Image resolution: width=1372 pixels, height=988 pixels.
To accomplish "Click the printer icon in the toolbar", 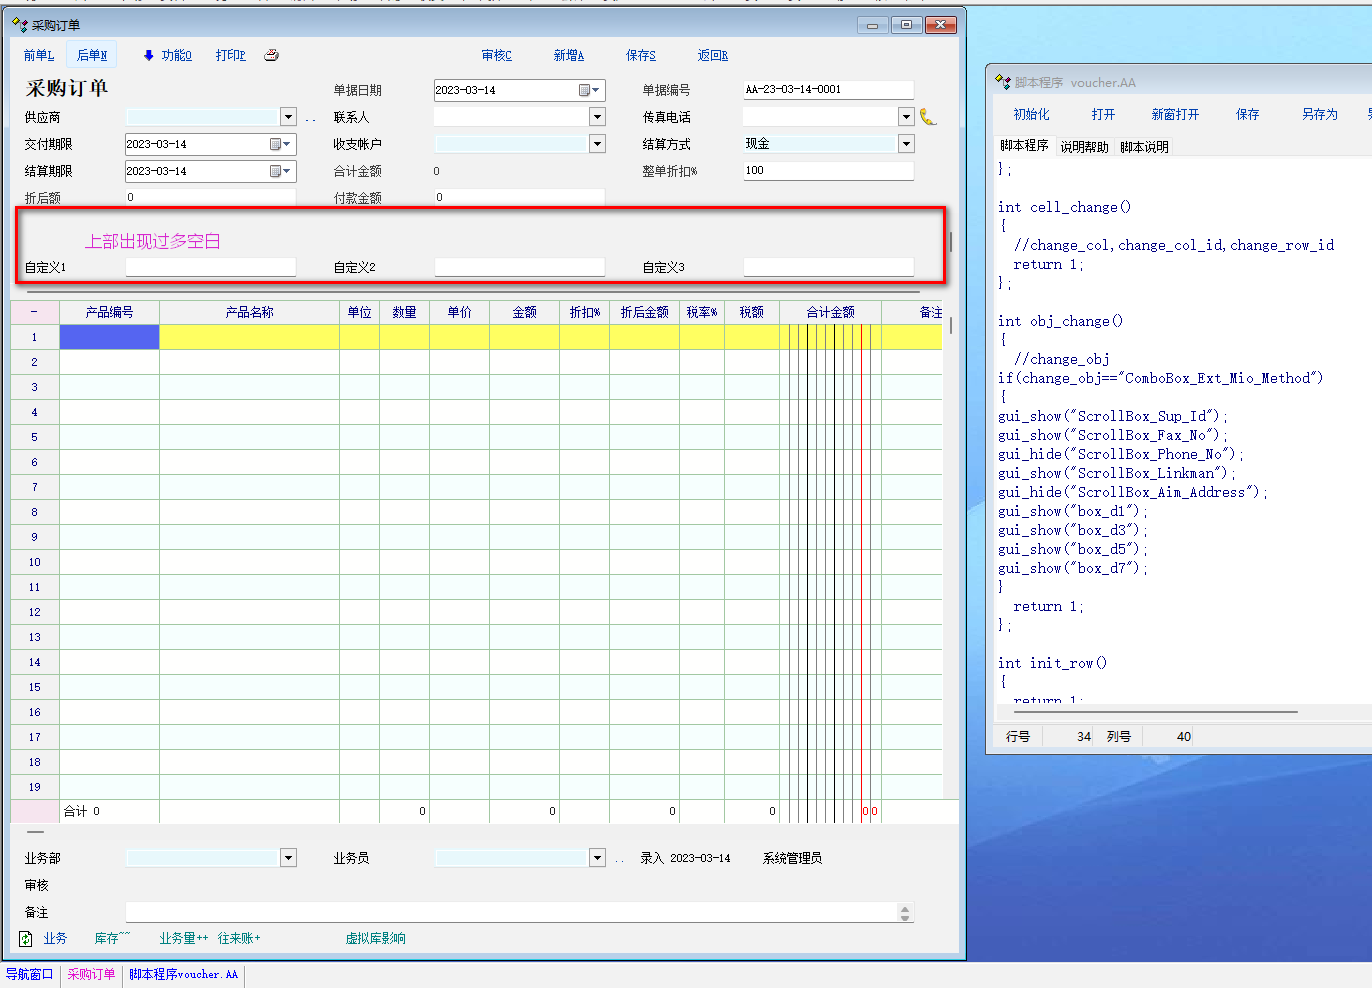I will point(271,55).
